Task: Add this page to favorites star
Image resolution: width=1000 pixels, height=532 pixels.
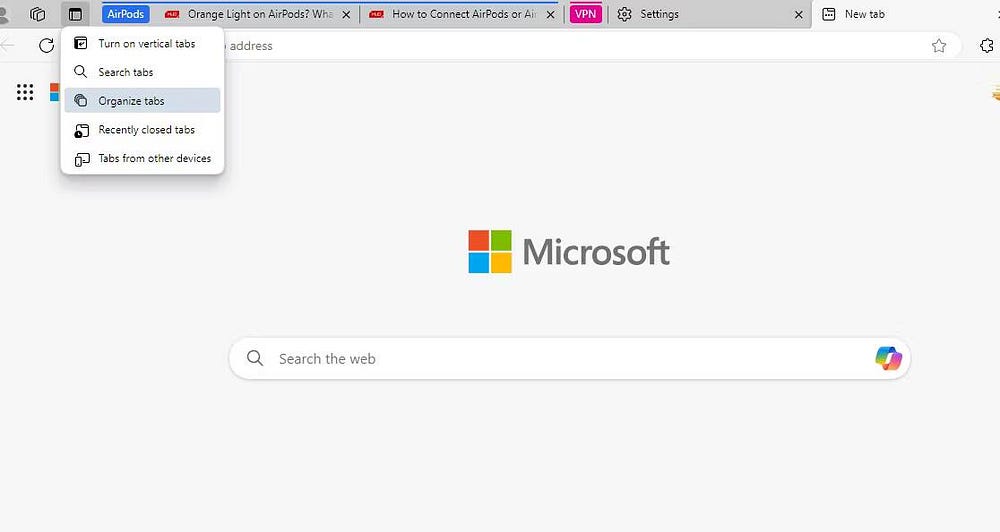Action: (x=939, y=45)
